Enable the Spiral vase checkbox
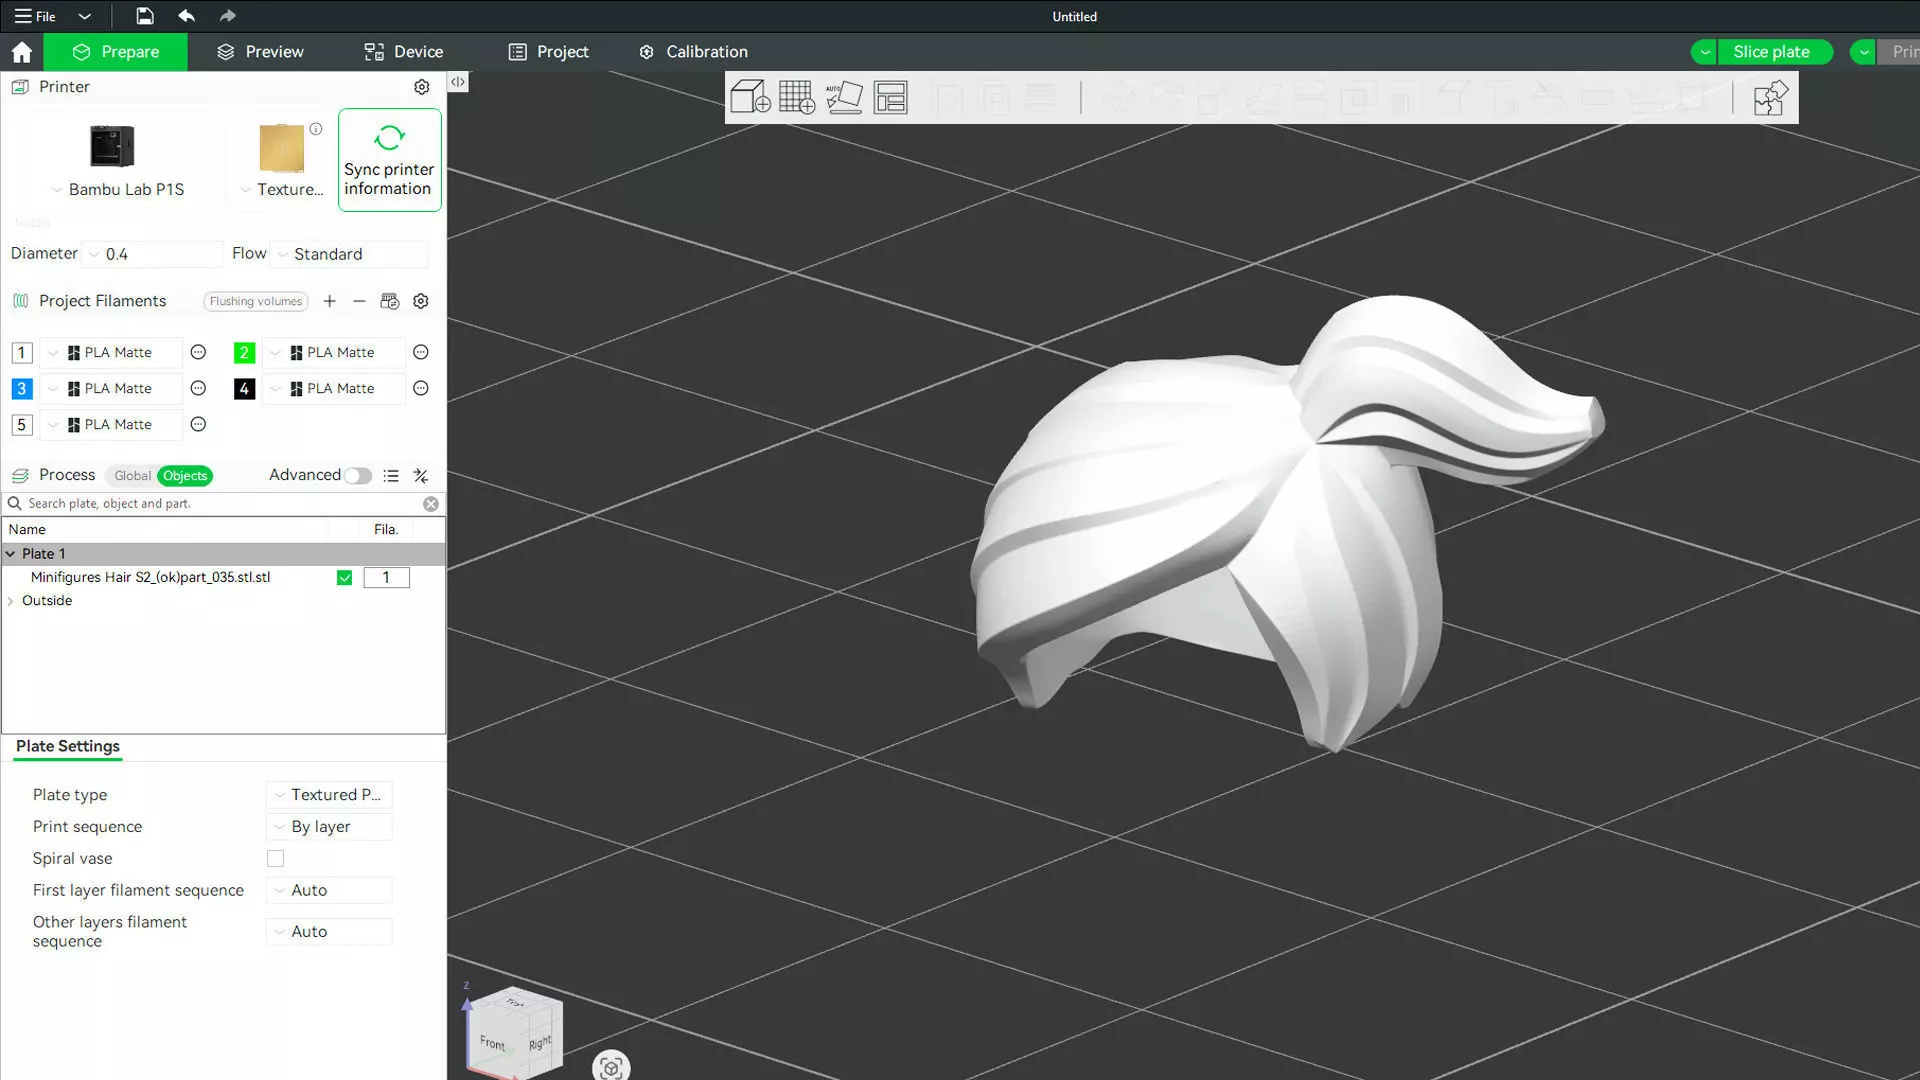Screen dimensions: 1920x1080 coord(275,858)
